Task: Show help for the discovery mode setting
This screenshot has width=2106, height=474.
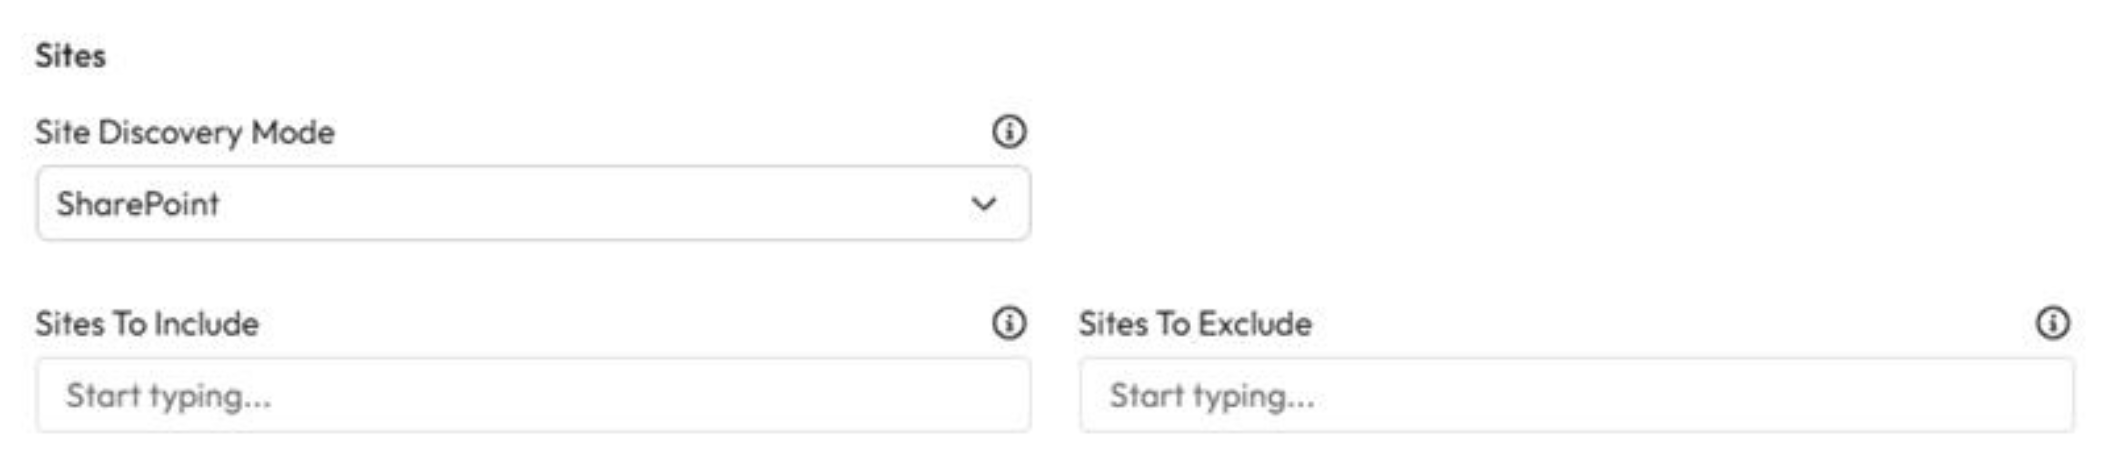Action: pos(1008,132)
